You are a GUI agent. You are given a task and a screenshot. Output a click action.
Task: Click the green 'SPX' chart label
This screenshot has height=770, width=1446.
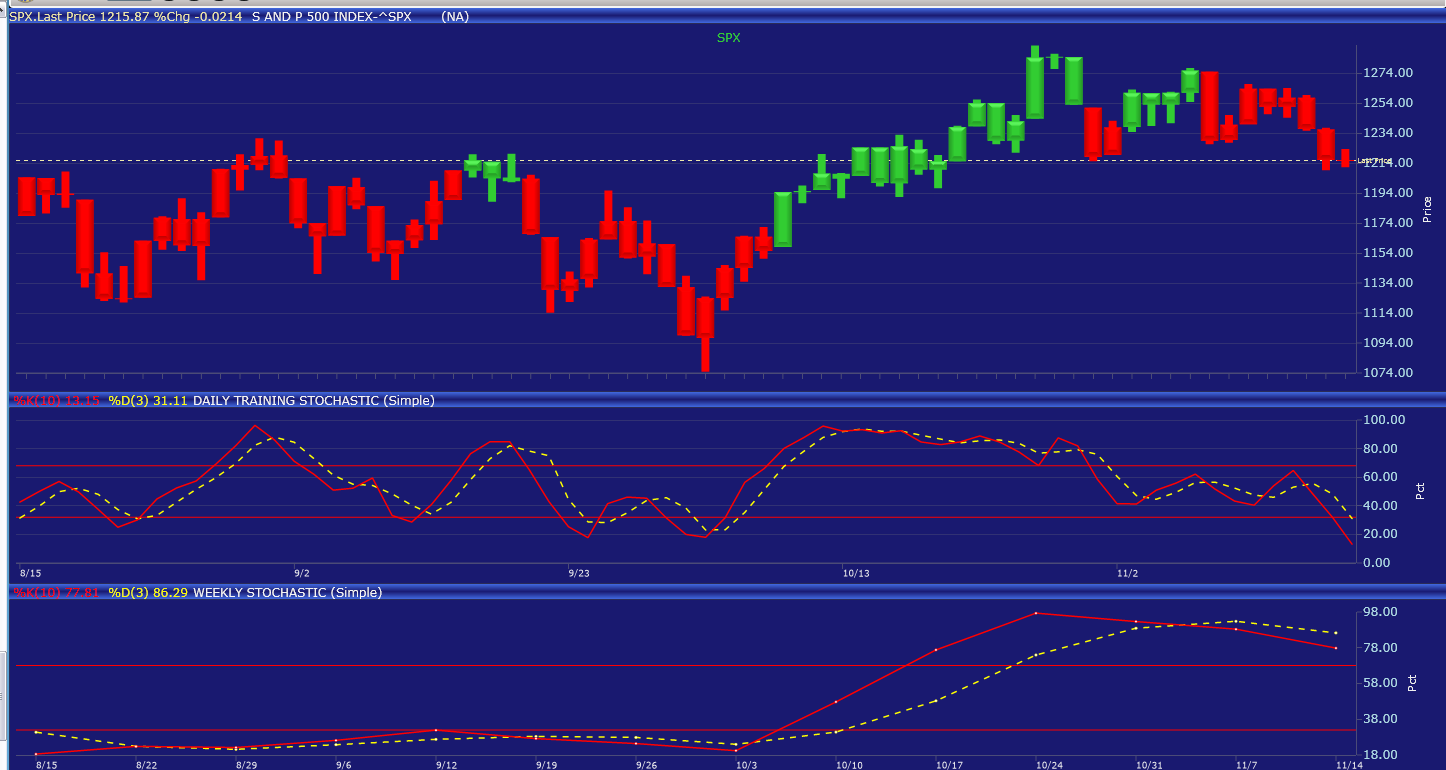click(x=728, y=38)
